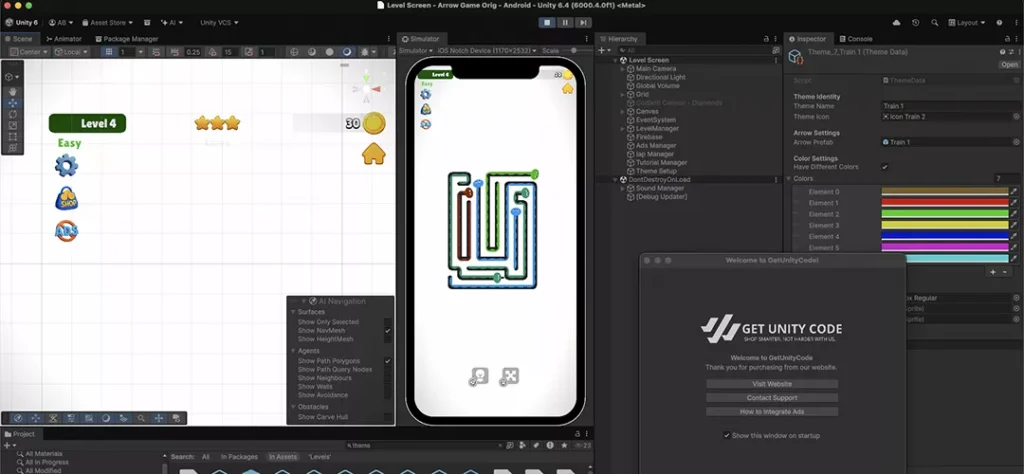
Task: Lock the Hierarchy panel with the padlock
Action: point(766,39)
